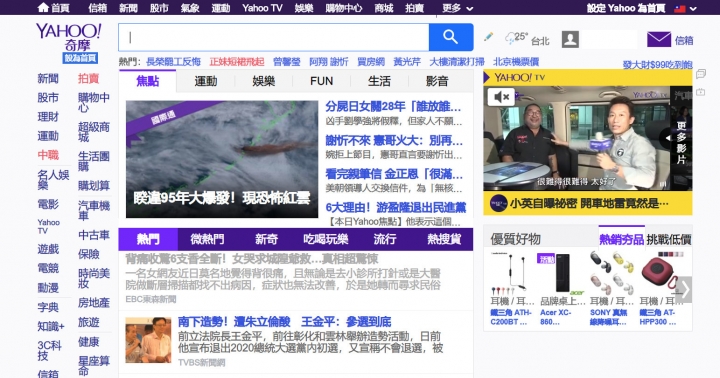Click 信箱 label beside envelope
This screenshot has width=720, height=378.
point(684,41)
